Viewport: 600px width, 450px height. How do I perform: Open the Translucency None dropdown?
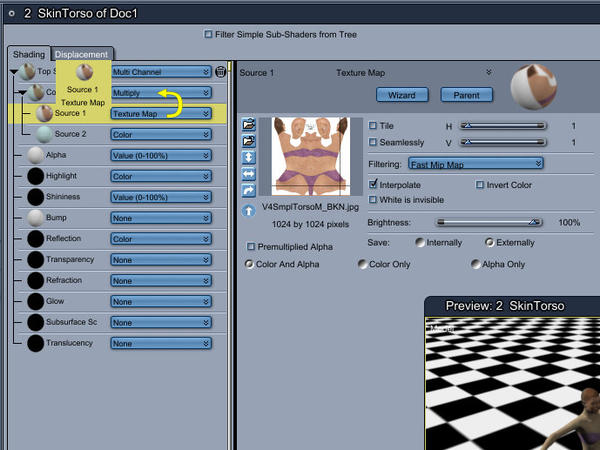click(161, 343)
